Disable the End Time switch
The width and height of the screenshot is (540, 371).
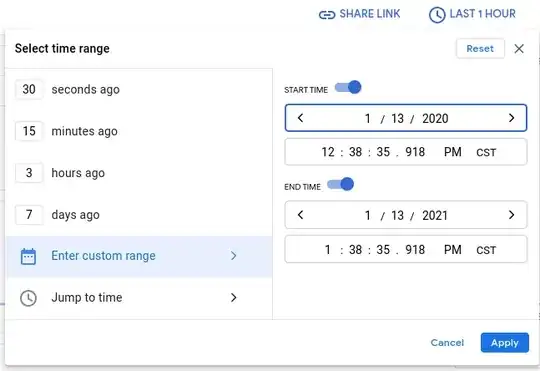pos(341,184)
